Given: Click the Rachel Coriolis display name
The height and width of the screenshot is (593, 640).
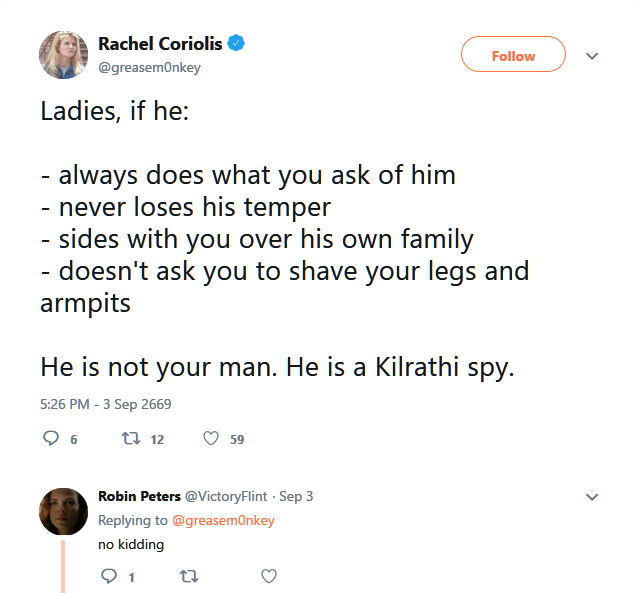Looking at the screenshot, I should click(x=159, y=43).
